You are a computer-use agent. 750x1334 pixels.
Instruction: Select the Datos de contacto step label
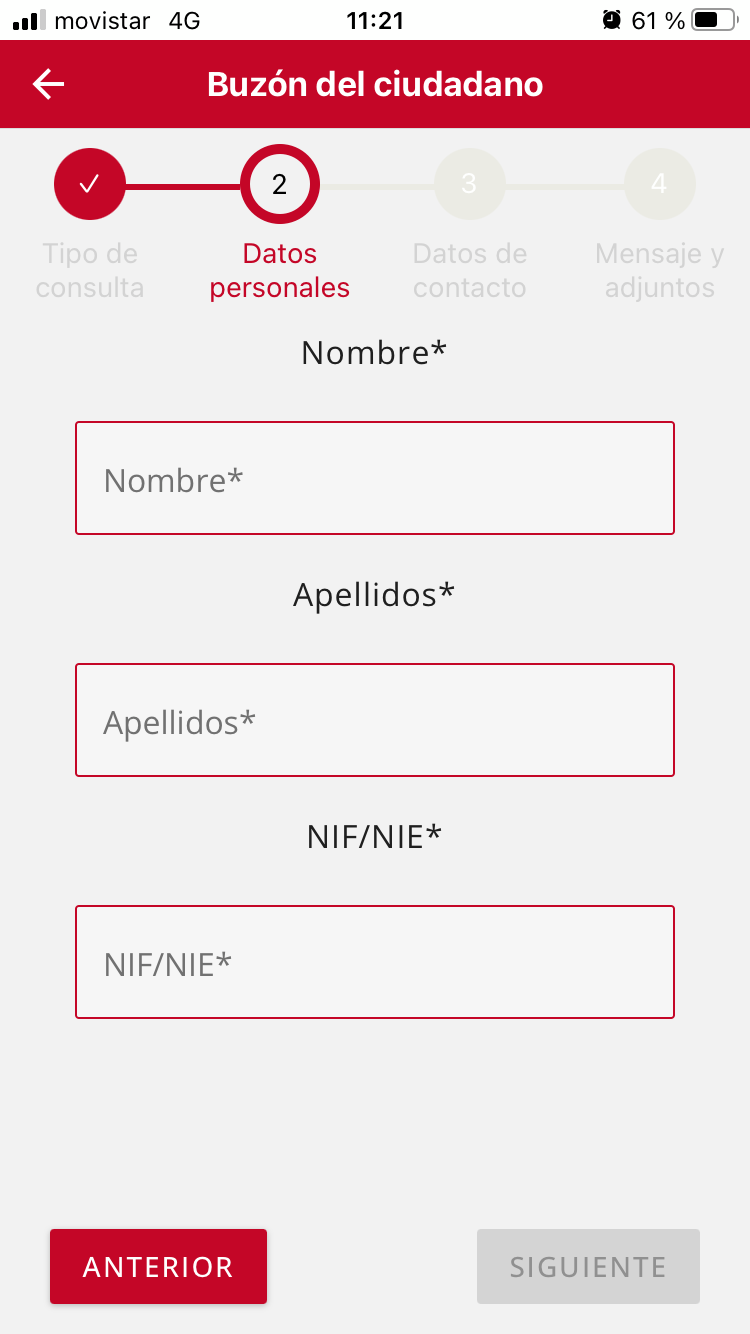pos(469,270)
